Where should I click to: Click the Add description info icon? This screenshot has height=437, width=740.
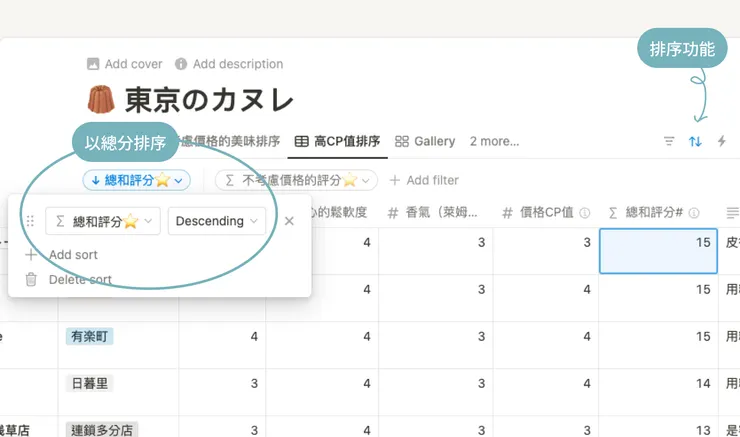tap(181, 64)
